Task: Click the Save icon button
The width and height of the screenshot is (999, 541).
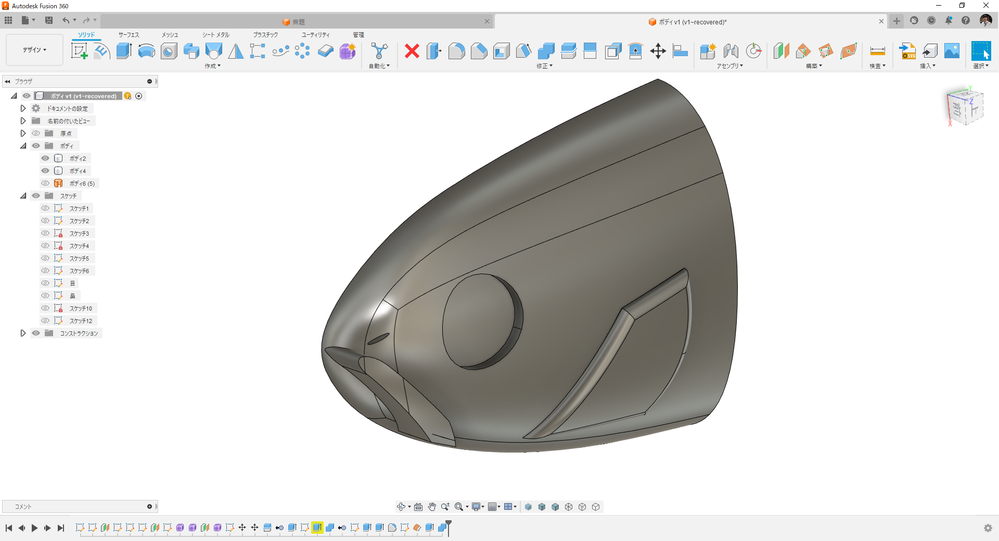Action: (48, 20)
